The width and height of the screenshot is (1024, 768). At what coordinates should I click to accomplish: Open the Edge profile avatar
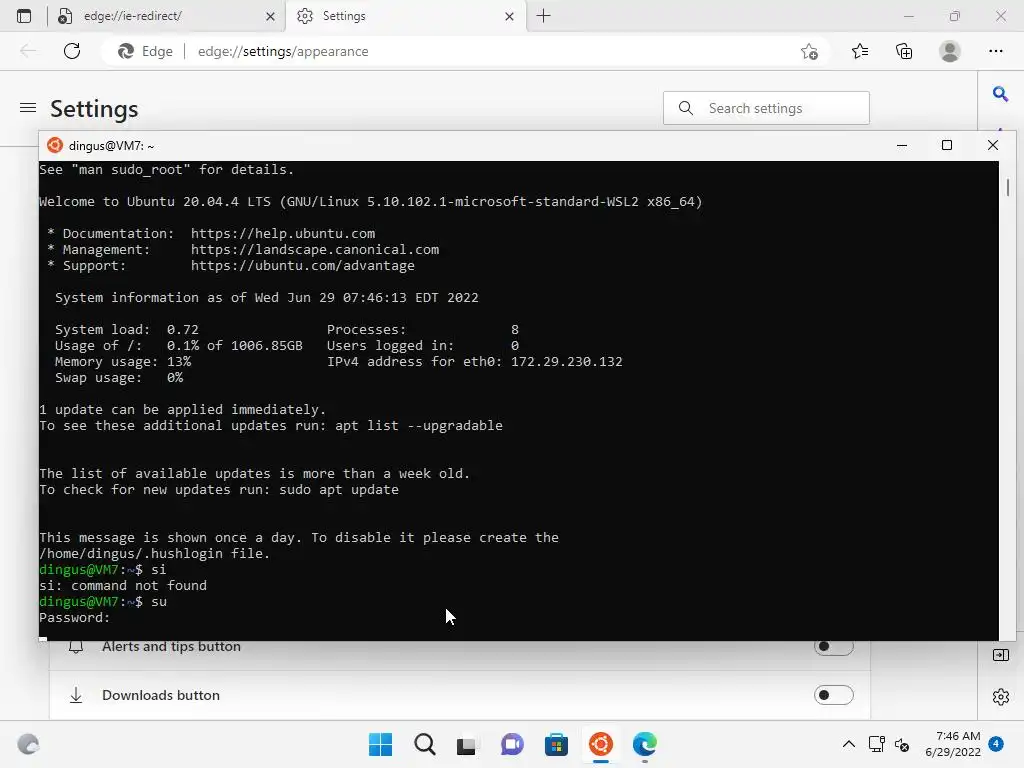pos(950,51)
